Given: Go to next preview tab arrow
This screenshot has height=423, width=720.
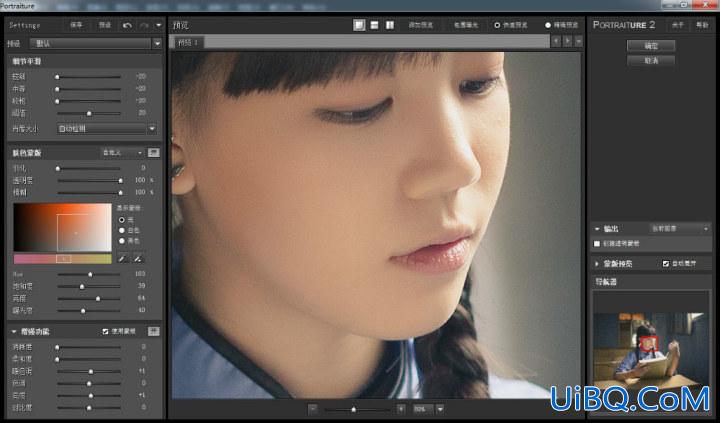Looking at the screenshot, I should pyautogui.click(x=568, y=41).
